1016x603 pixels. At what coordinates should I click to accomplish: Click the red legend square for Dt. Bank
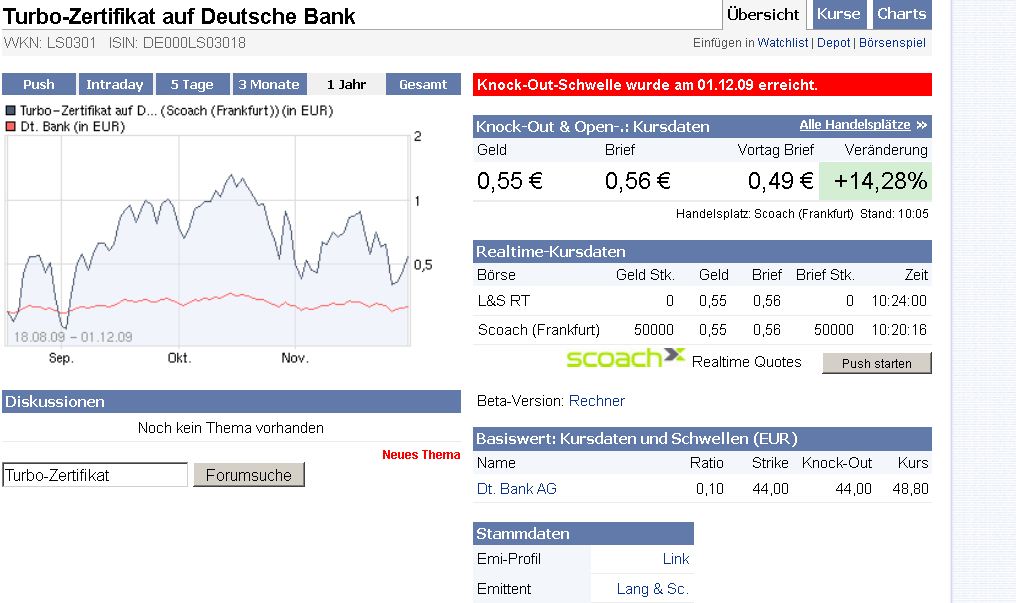coord(9,127)
